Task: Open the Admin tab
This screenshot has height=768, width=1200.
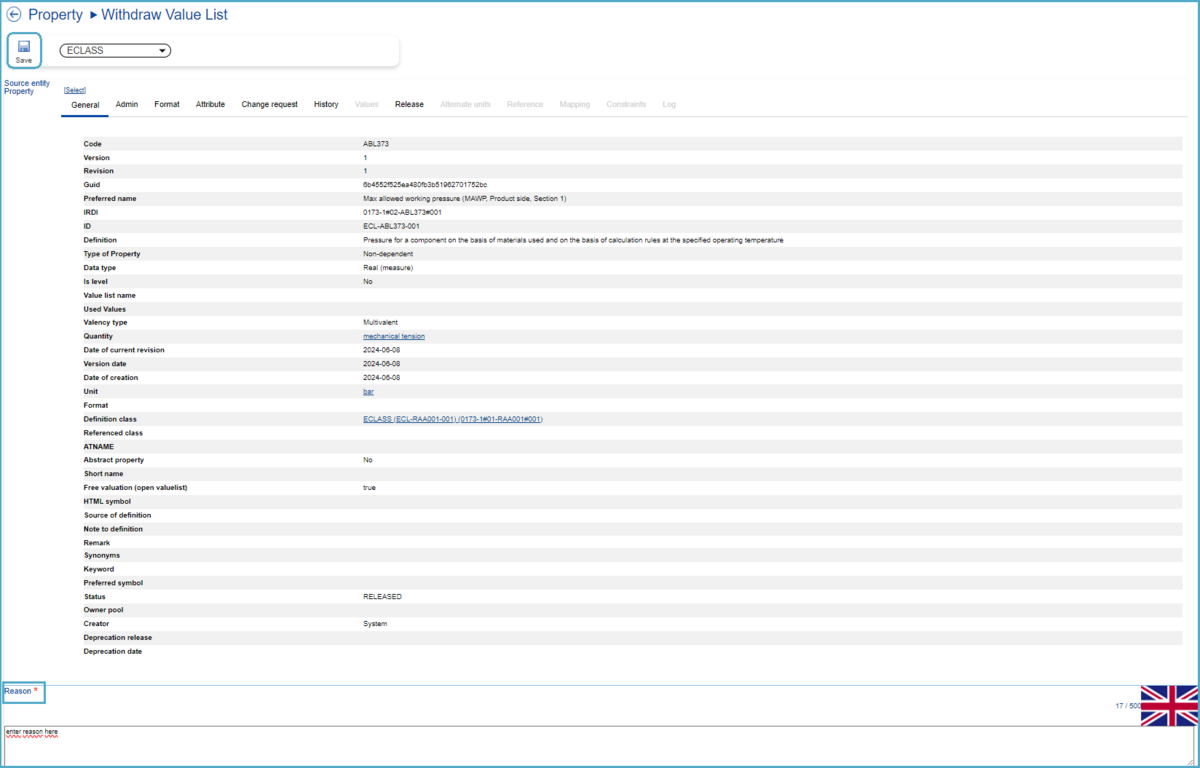Action: 127,104
